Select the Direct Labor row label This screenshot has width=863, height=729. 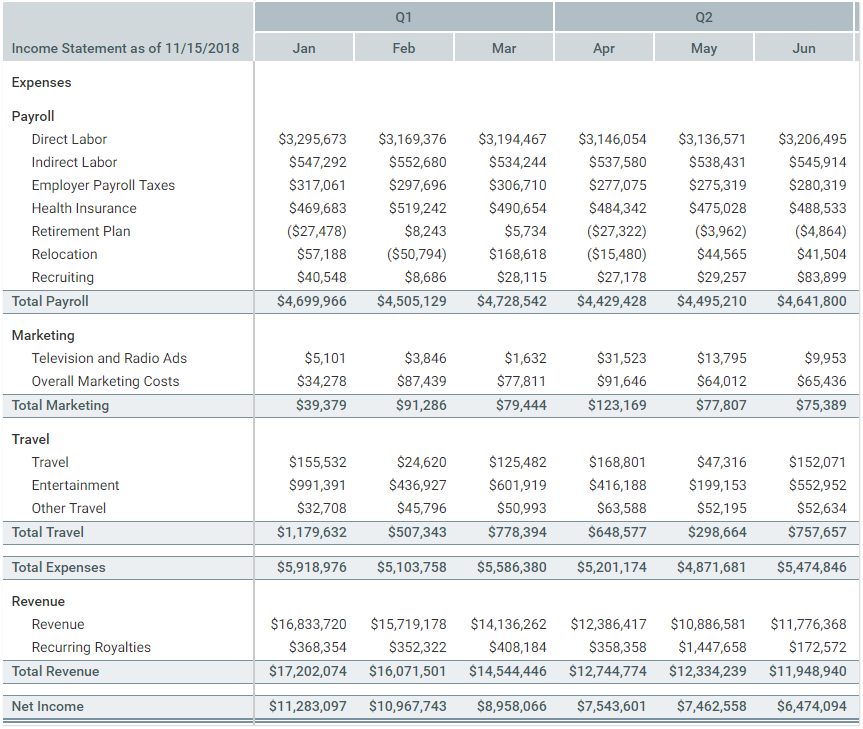[69, 139]
